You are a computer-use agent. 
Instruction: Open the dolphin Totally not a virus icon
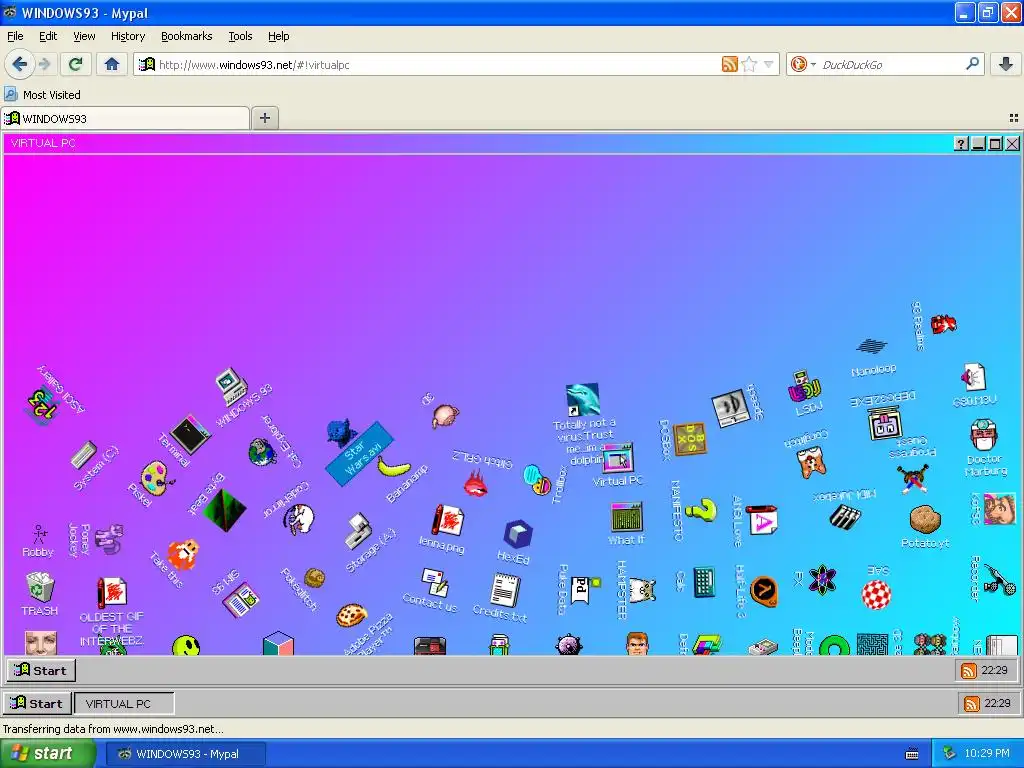click(x=583, y=399)
